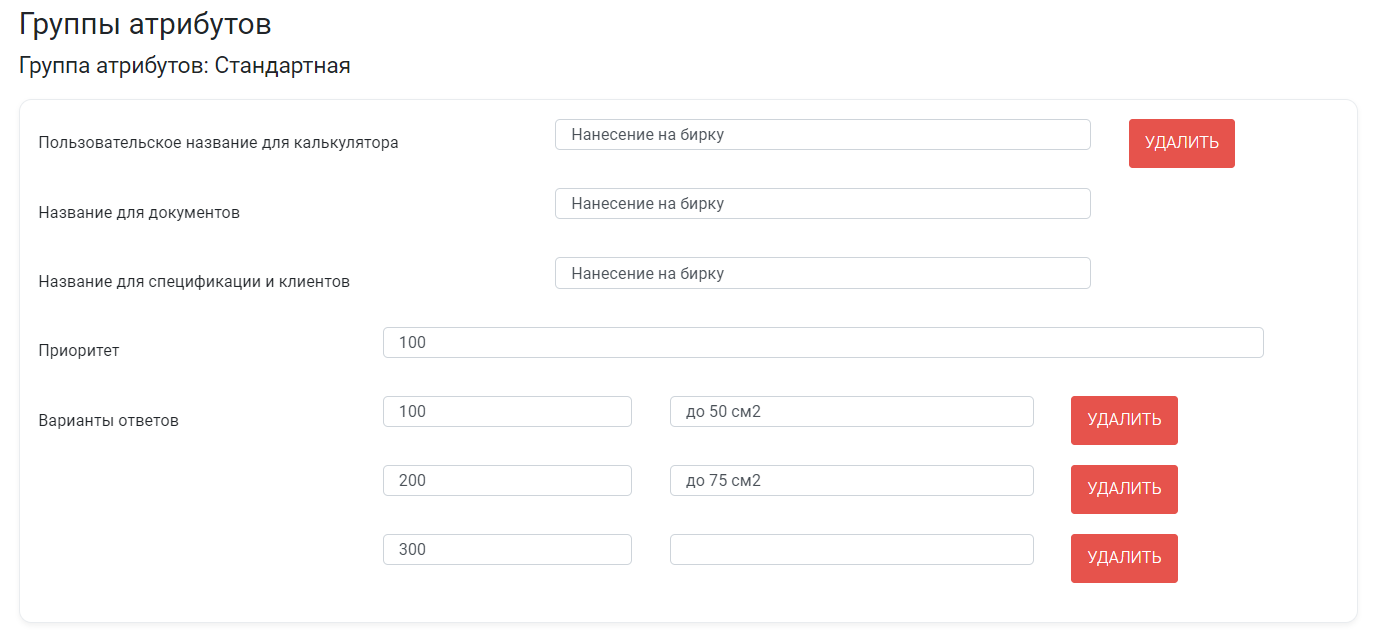Edit the first answer variant value 100
The image size is (1377, 640).
[x=507, y=411]
